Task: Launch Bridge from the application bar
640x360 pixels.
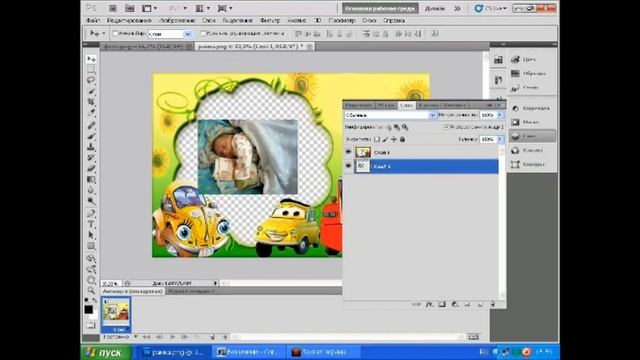Action: (113, 8)
